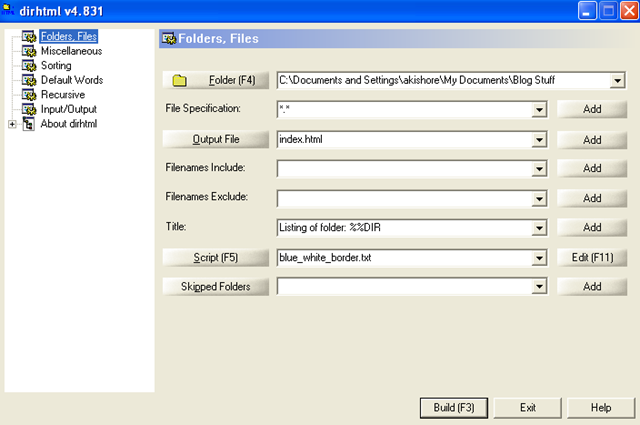This screenshot has width=640, height=425.
Task: Click the Input/Output settings icon
Action: point(29,109)
